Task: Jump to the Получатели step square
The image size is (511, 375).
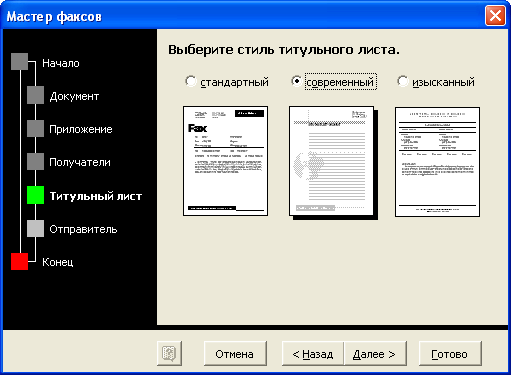Action: [x=35, y=162]
